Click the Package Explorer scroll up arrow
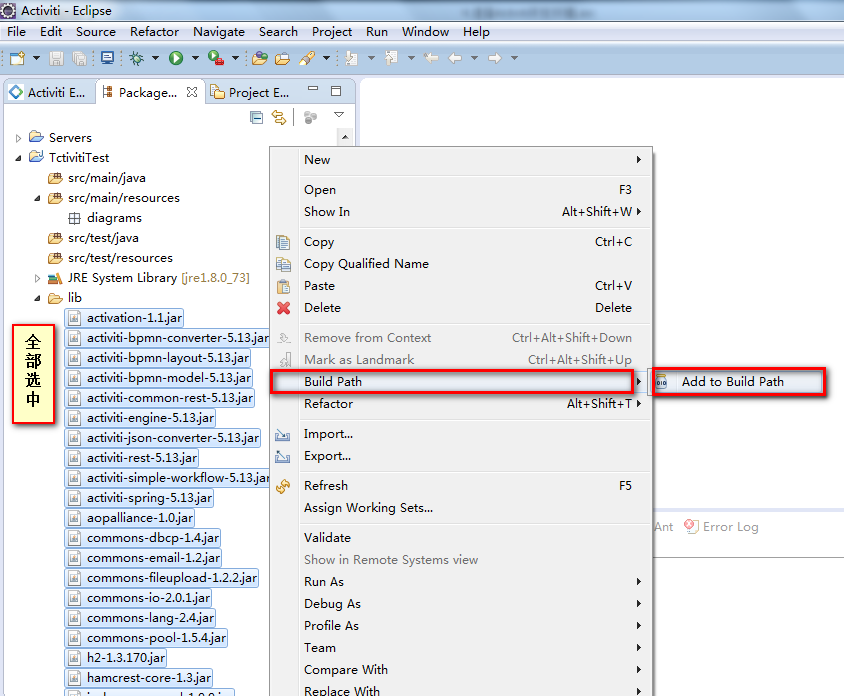This screenshot has width=844, height=696. click(345, 138)
